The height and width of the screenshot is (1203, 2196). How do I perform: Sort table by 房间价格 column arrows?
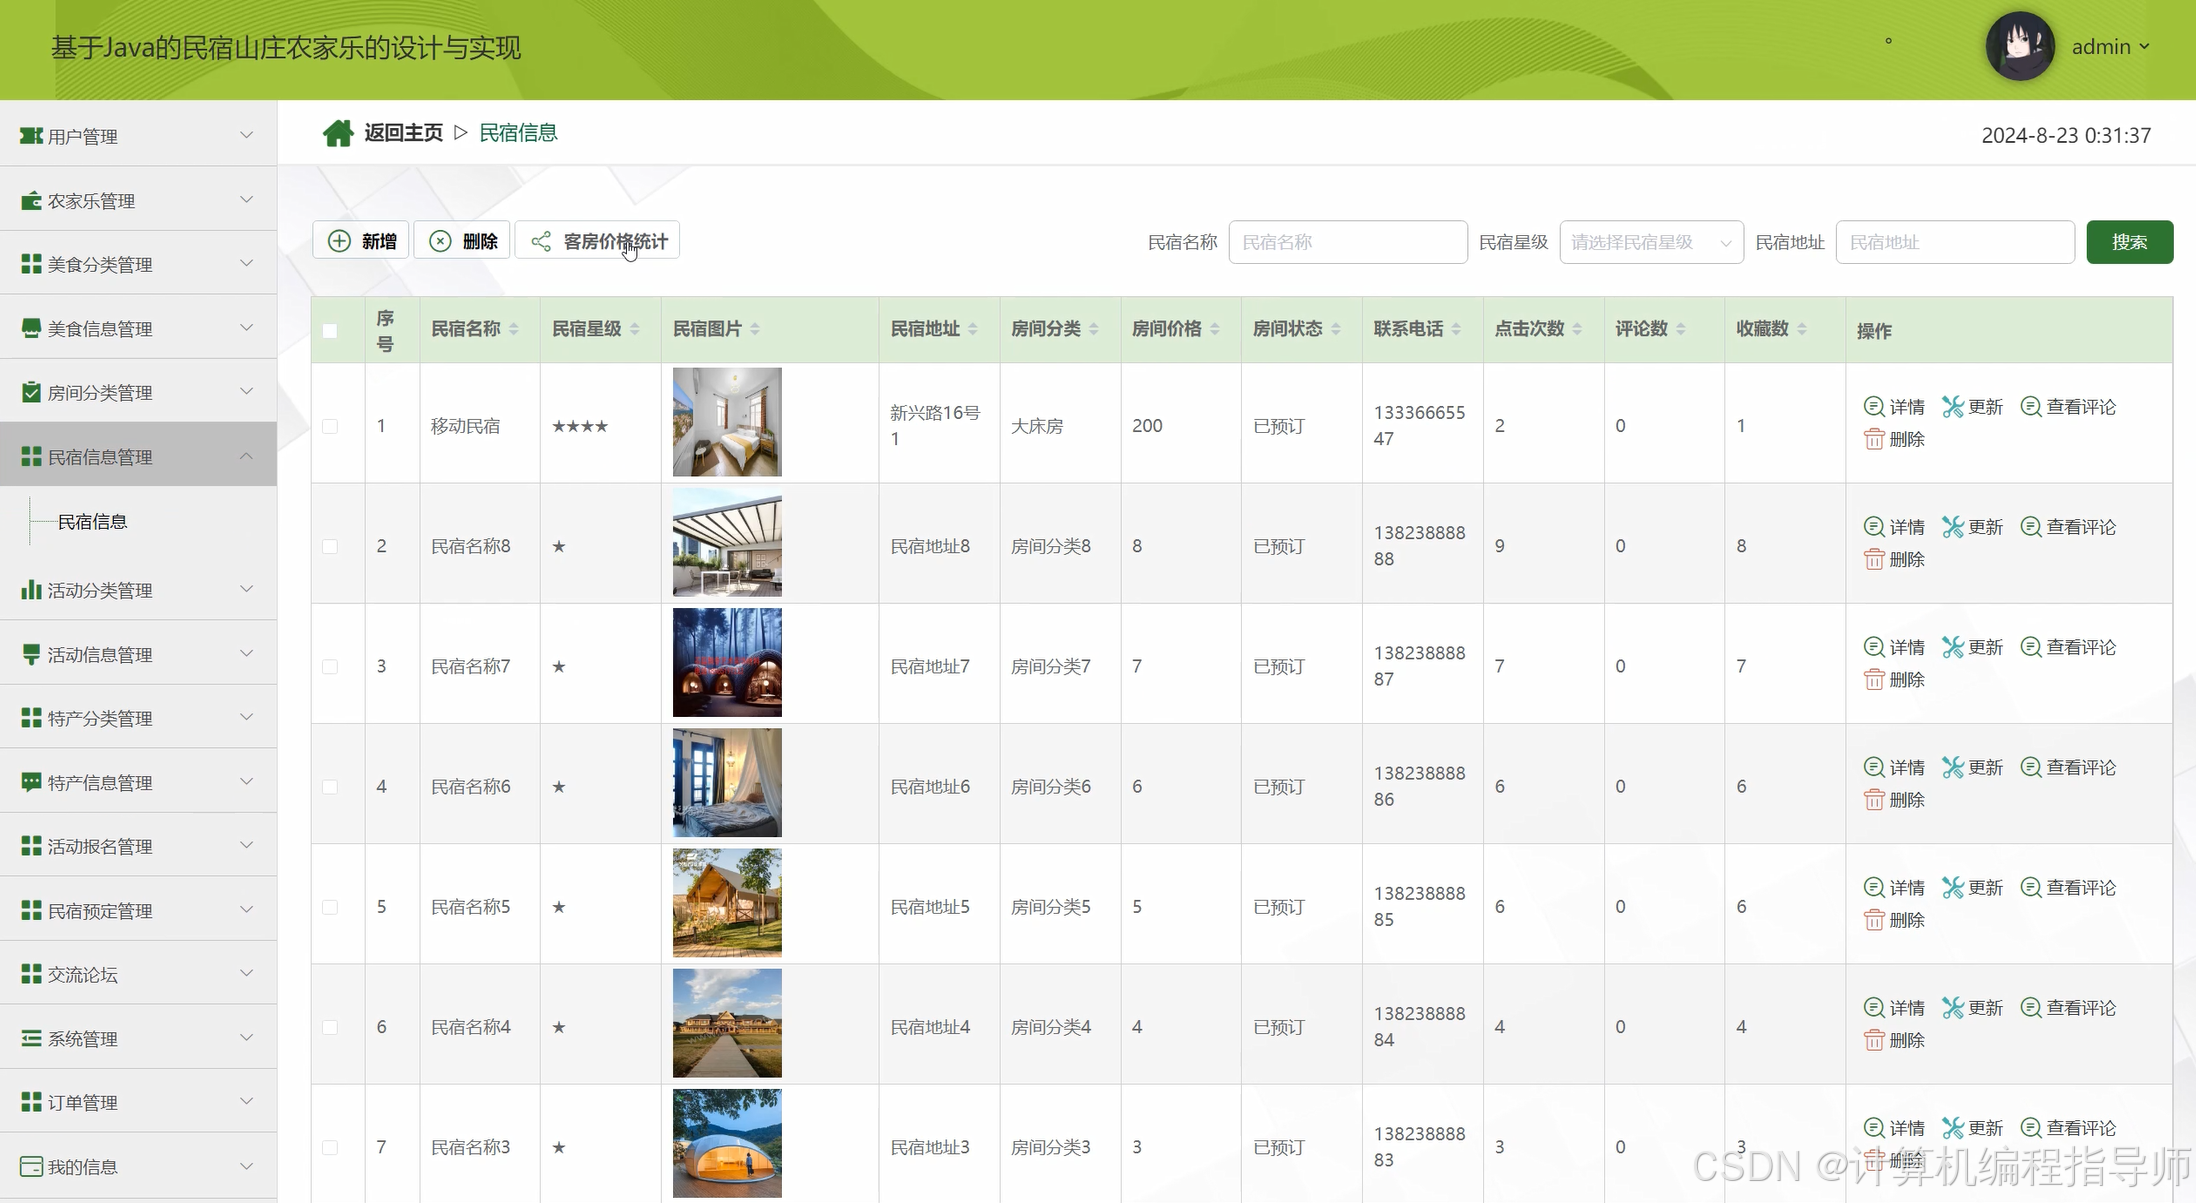click(x=1214, y=329)
